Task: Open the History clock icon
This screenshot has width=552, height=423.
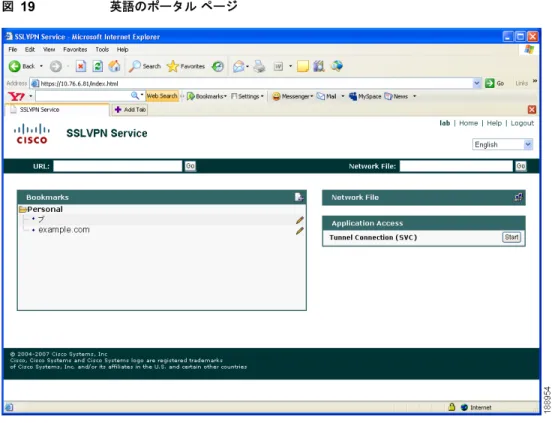Action: click(218, 66)
